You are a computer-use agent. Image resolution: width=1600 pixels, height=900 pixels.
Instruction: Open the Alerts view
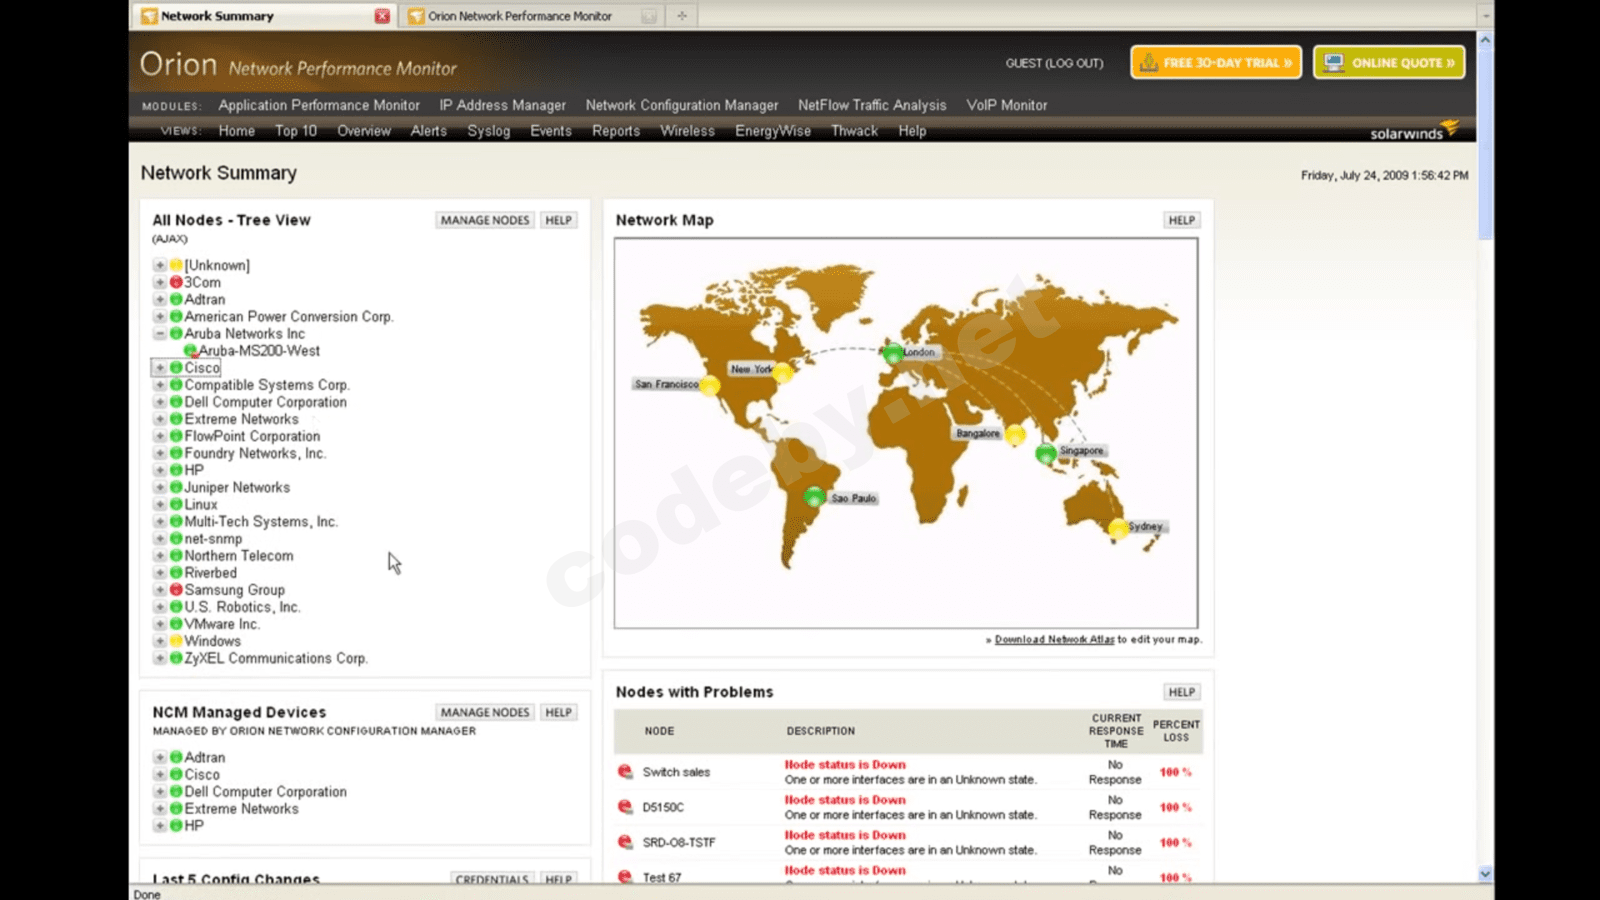click(x=428, y=131)
